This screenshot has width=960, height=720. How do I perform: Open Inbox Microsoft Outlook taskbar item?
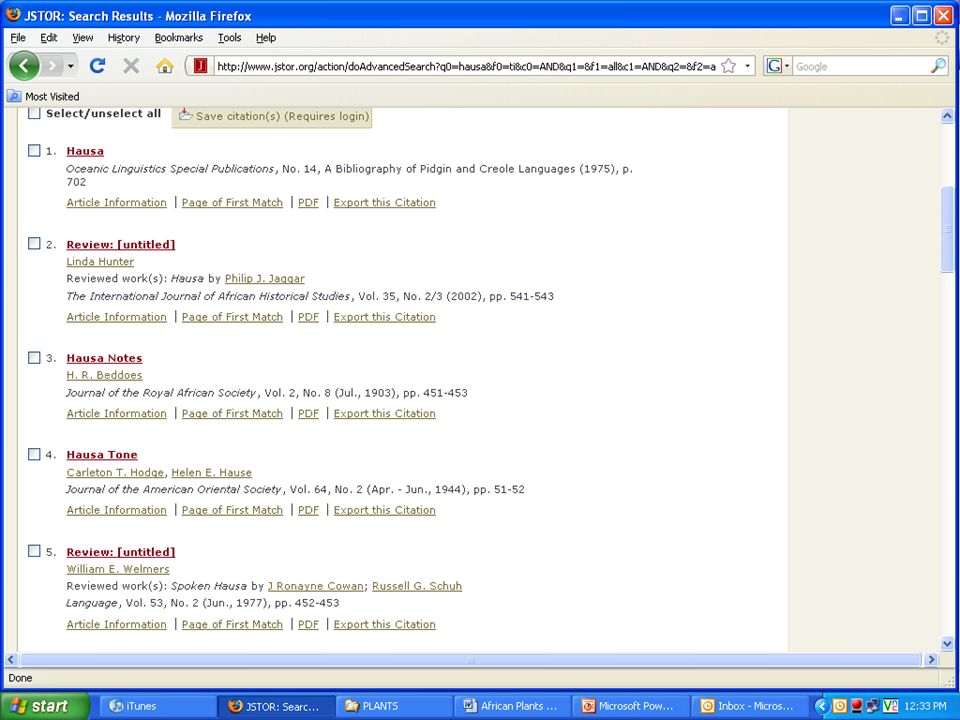click(749, 706)
